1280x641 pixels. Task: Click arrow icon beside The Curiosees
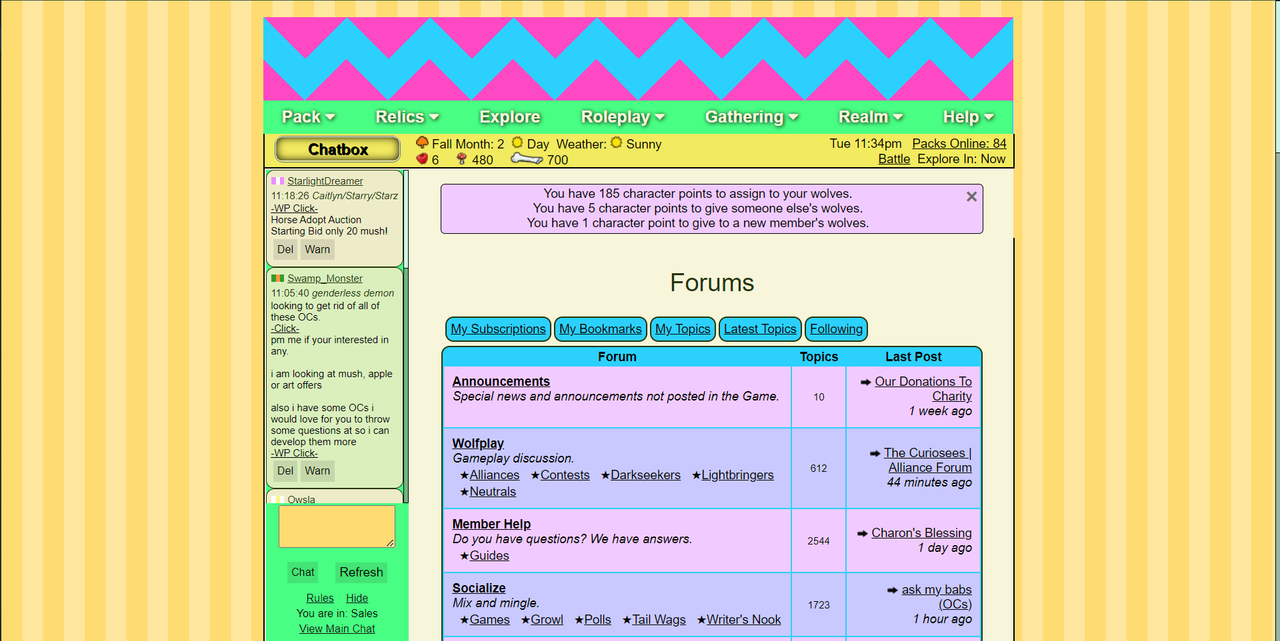(x=875, y=453)
